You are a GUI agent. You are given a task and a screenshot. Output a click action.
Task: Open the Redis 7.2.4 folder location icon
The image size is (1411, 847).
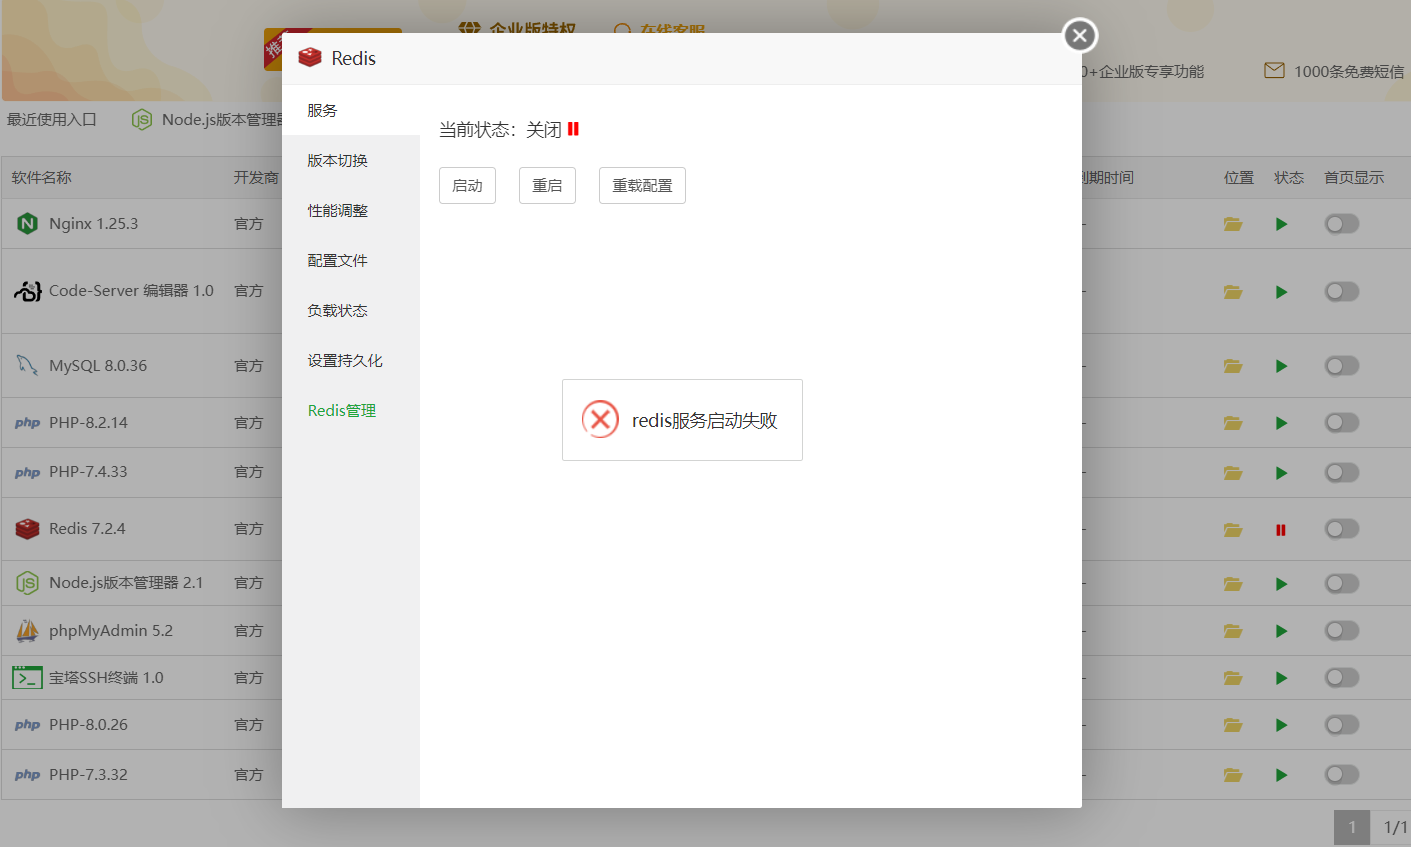pos(1233,529)
